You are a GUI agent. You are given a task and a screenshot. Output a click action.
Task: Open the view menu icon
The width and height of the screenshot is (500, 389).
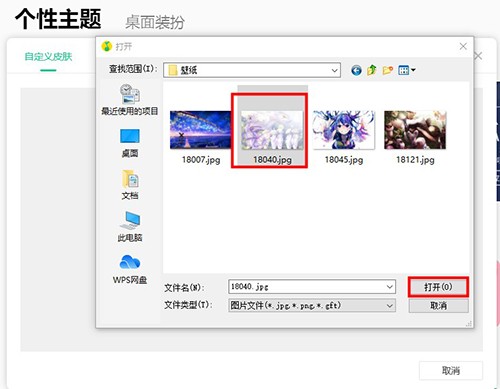click(x=407, y=70)
